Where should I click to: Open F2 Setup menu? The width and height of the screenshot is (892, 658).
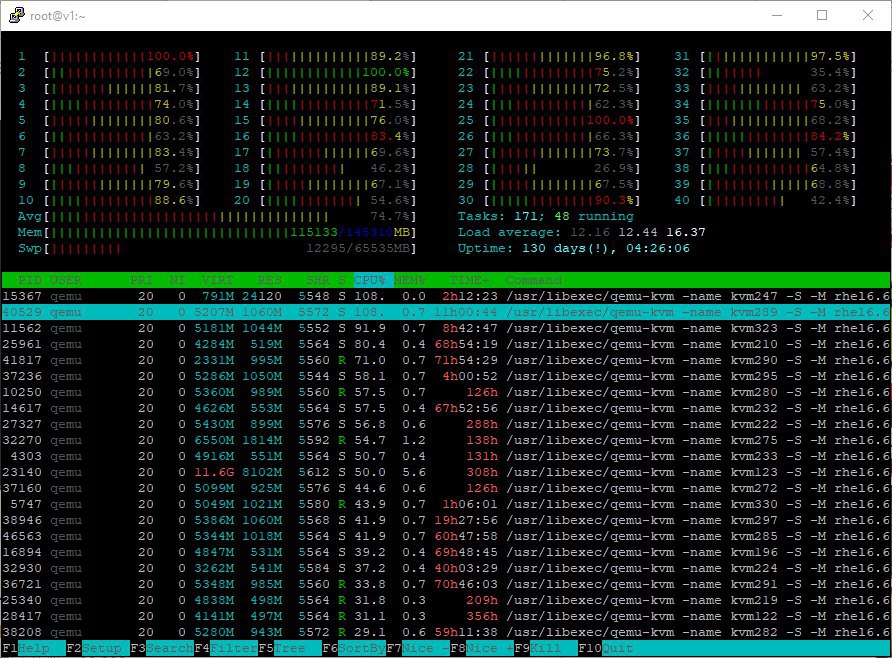[97, 648]
